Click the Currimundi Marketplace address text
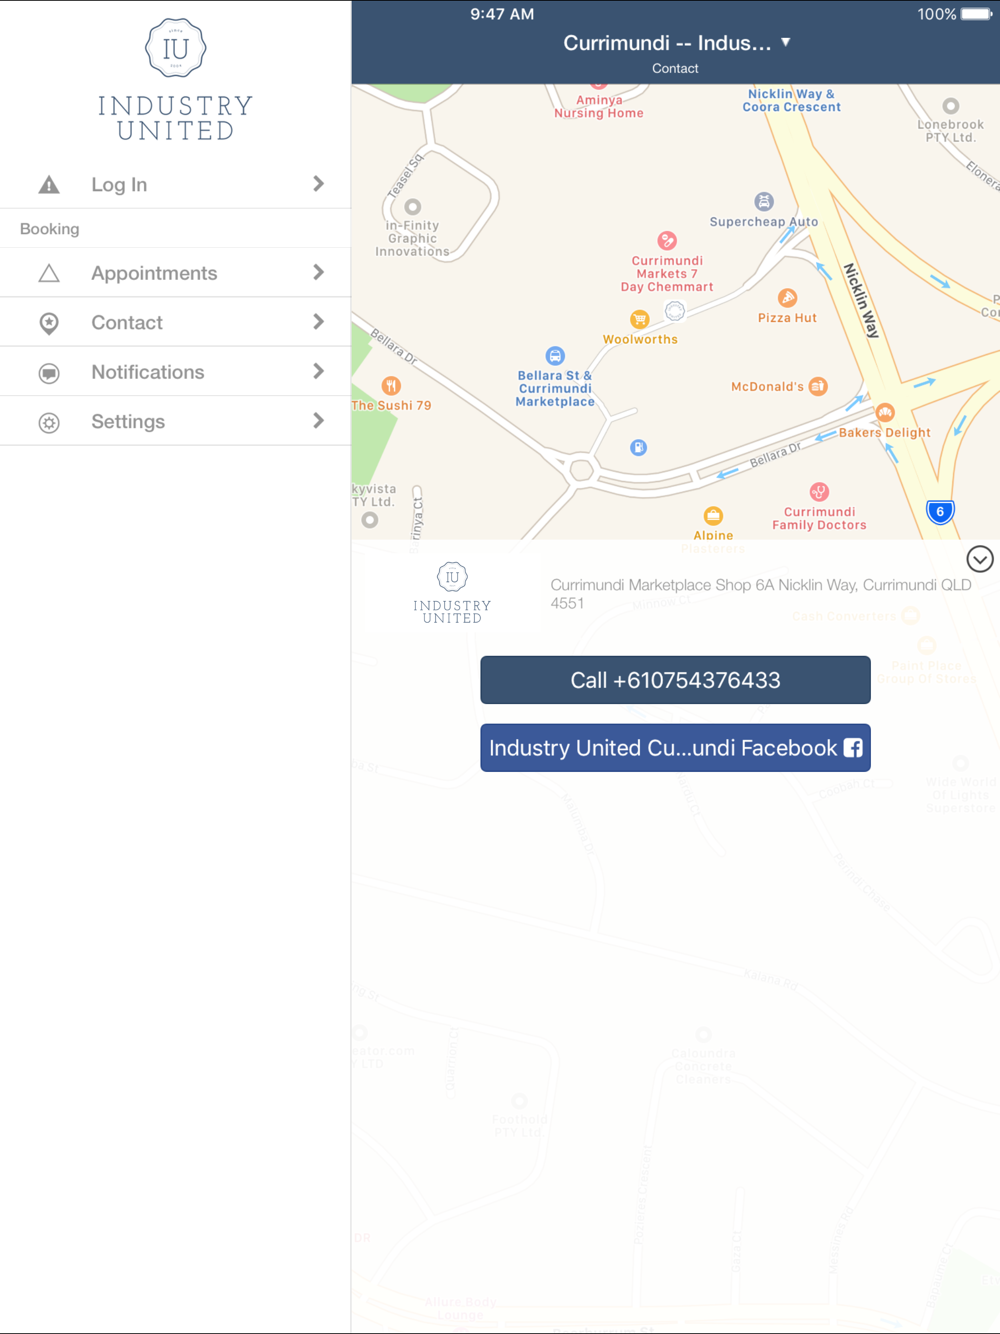Image resolution: width=1000 pixels, height=1334 pixels. point(761,594)
